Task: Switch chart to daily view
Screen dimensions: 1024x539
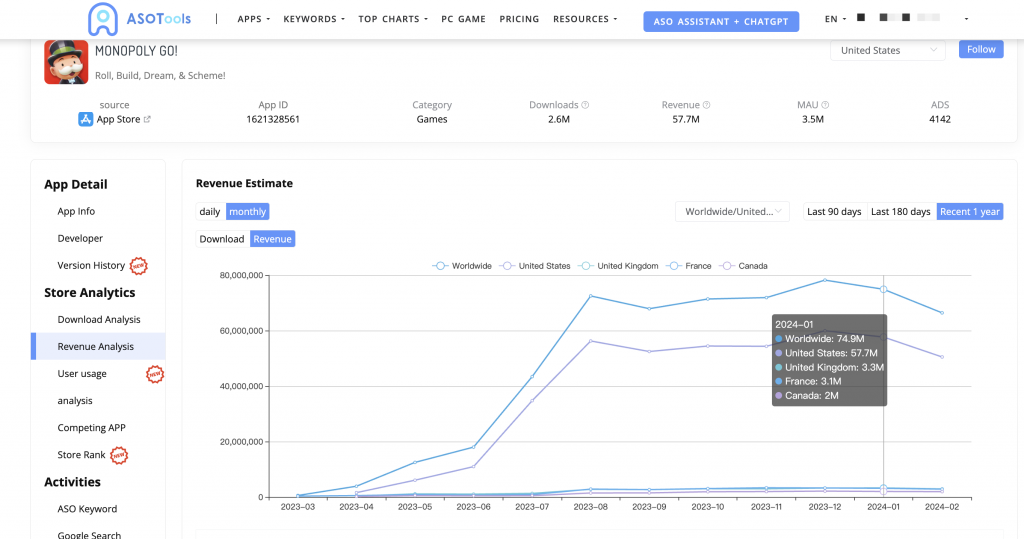Action: 210,212
